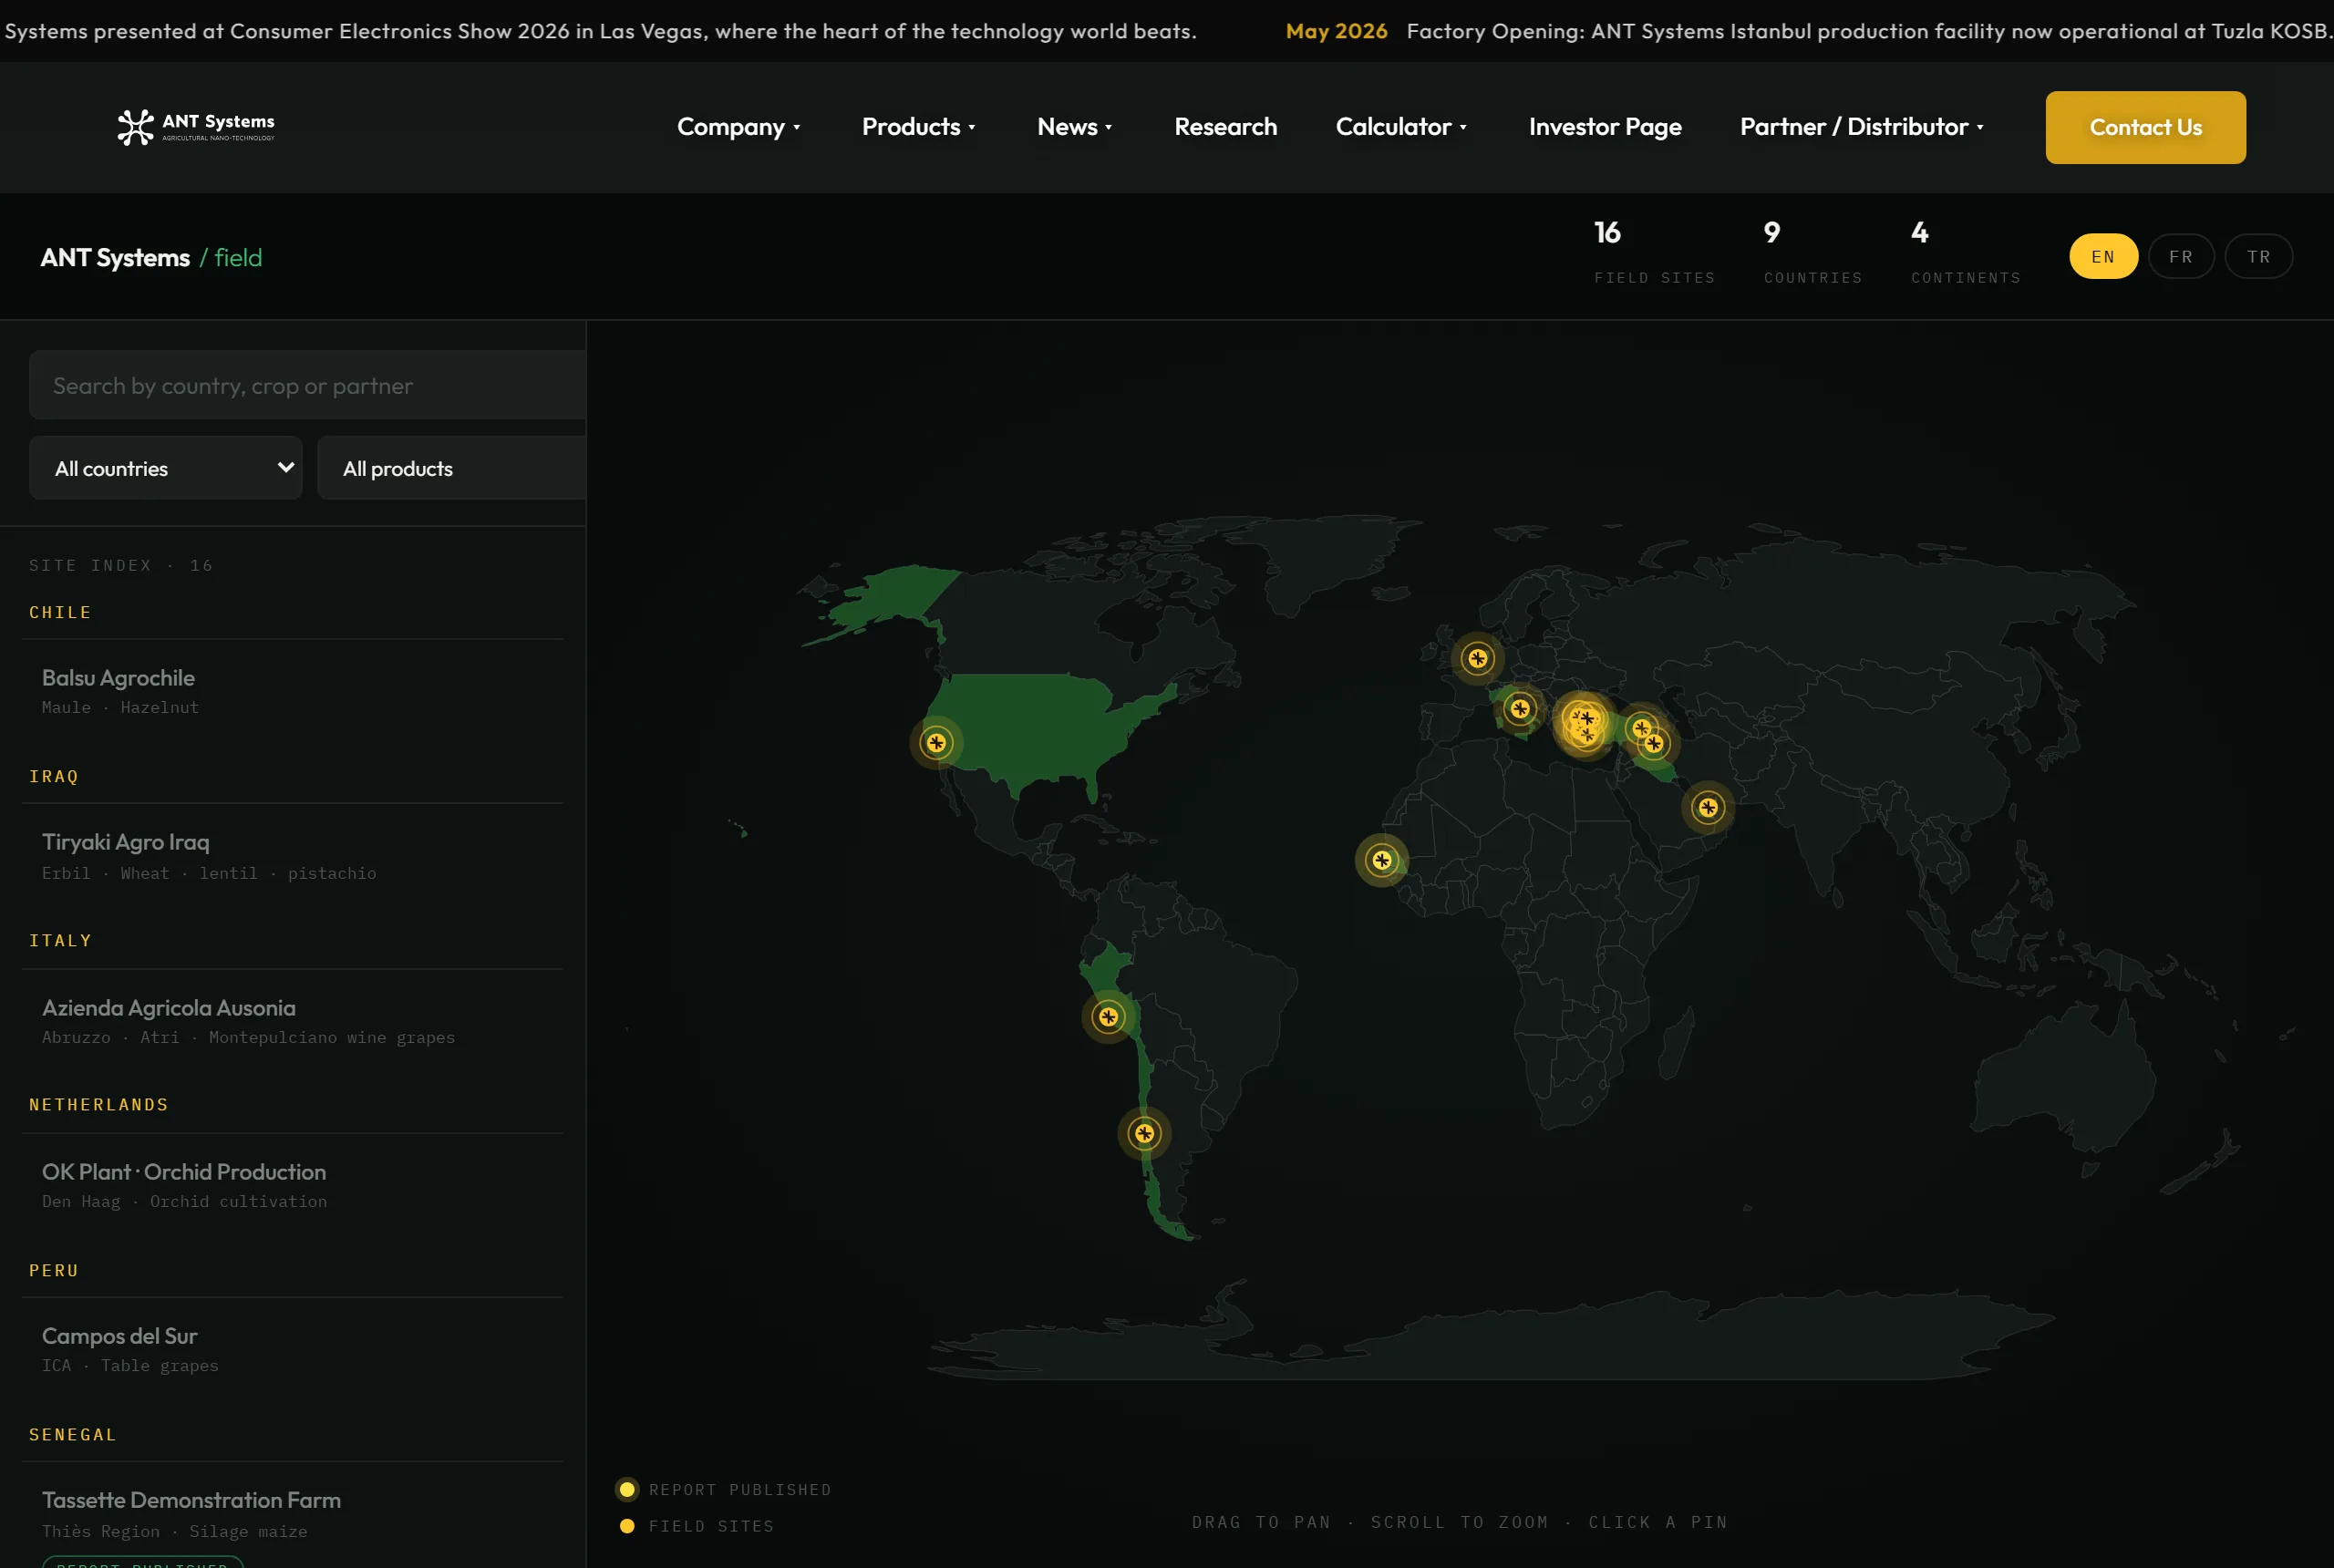Click the 16 field sites counter
The height and width of the screenshot is (1568, 2334).
coord(1654,252)
